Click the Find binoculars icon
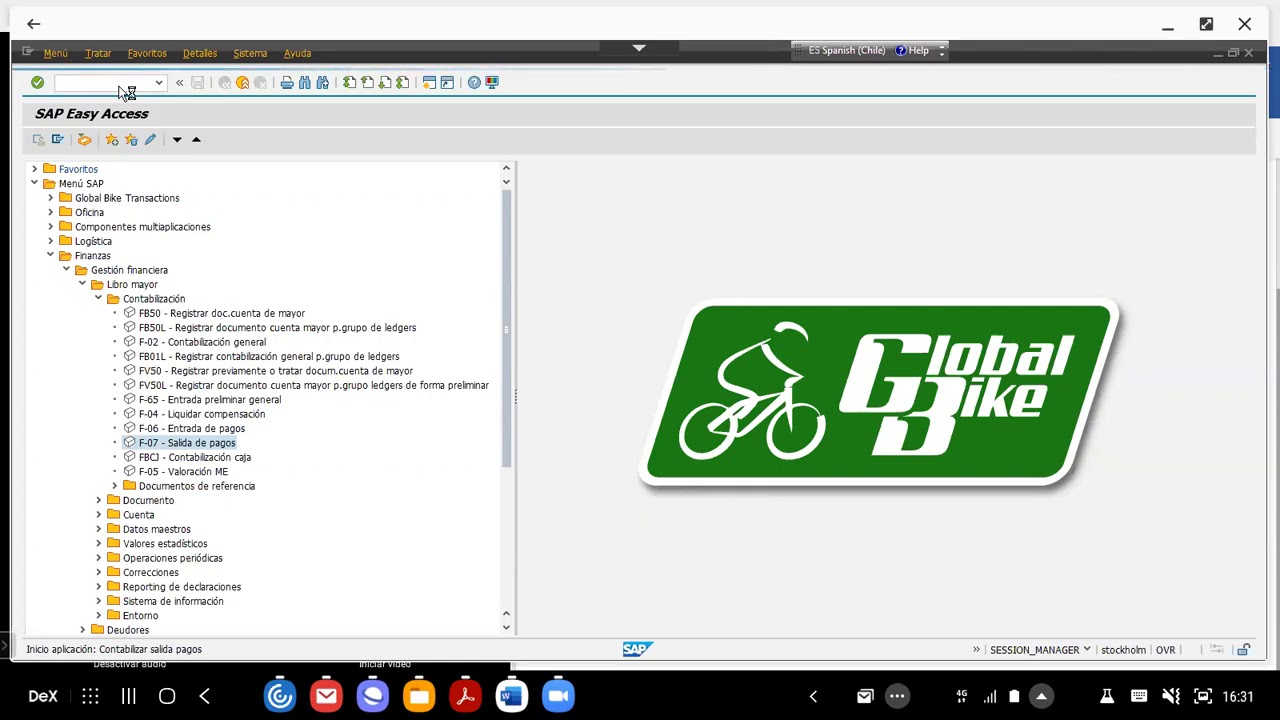This screenshot has height=720, width=1280. click(x=305, y=83)
